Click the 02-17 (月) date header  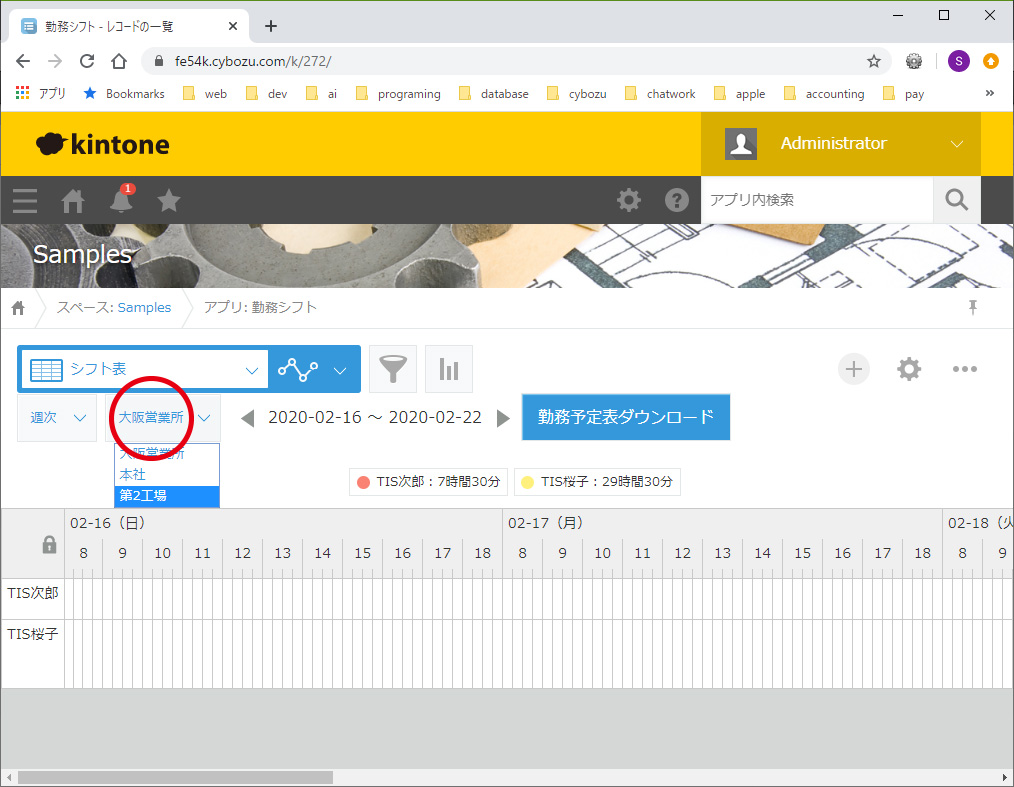click(x=545, y=523)
